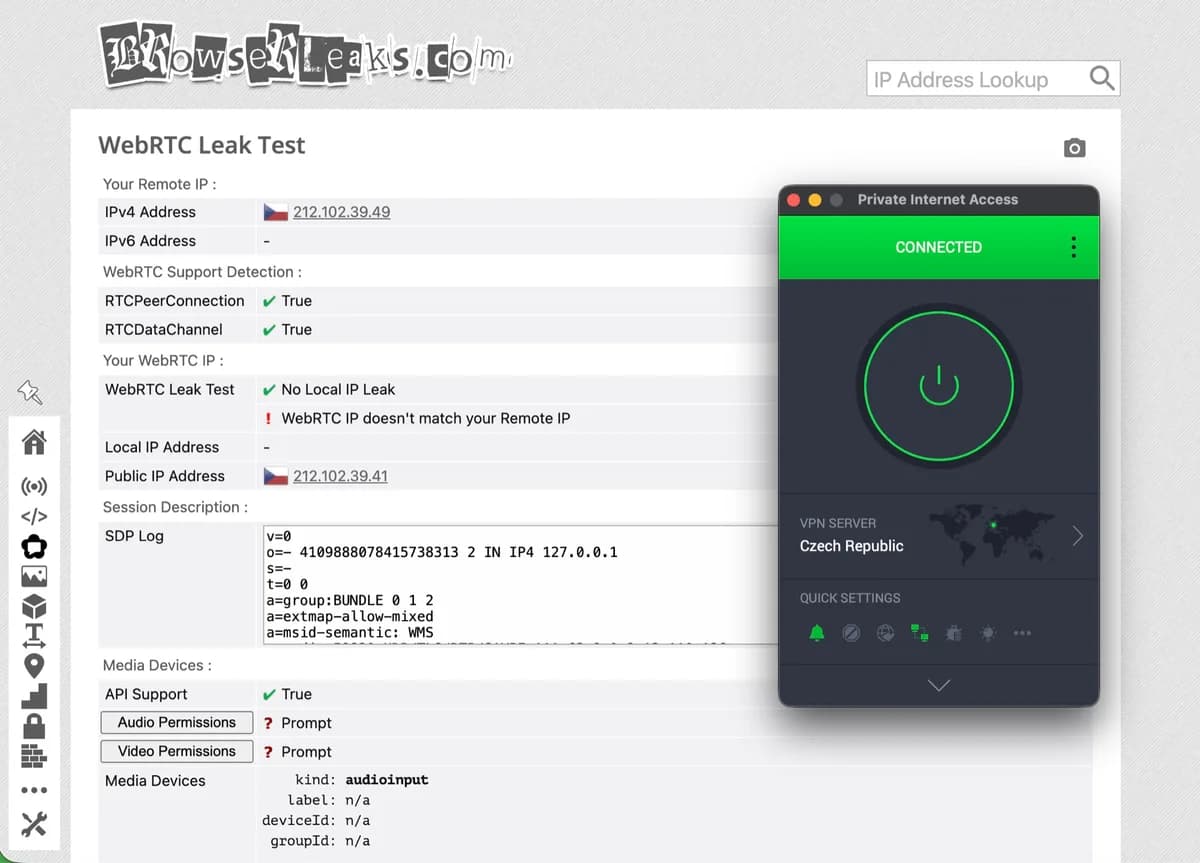
Task: Click the three-dots More Tools sidebar icon
Action: [34, 790]
